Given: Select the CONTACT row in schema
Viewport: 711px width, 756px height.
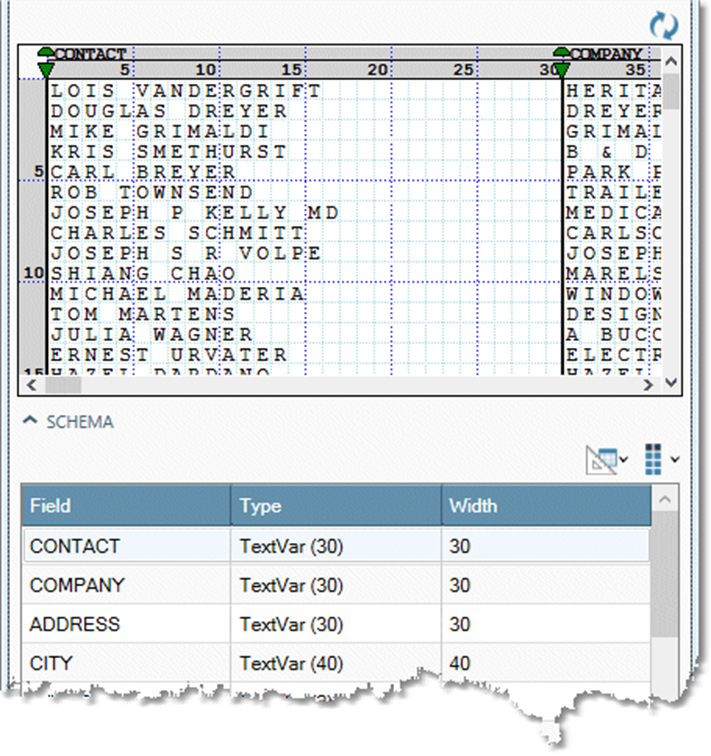Looking at the screenshot, I should pos(126,546).
